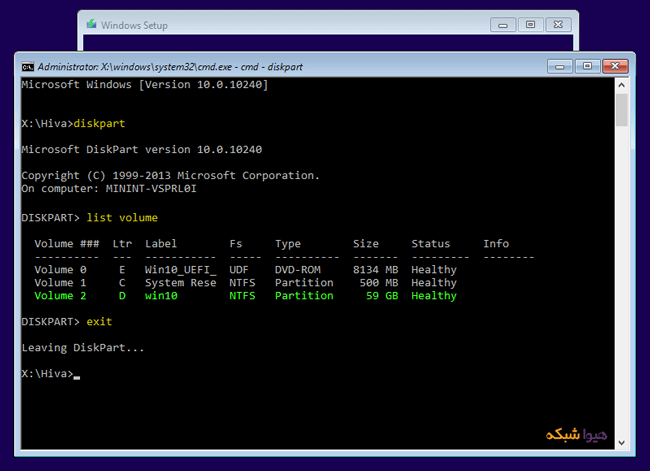Close the Windows Setup window
The width and height of the screenshot is (650, 471).
coord(558,25)
